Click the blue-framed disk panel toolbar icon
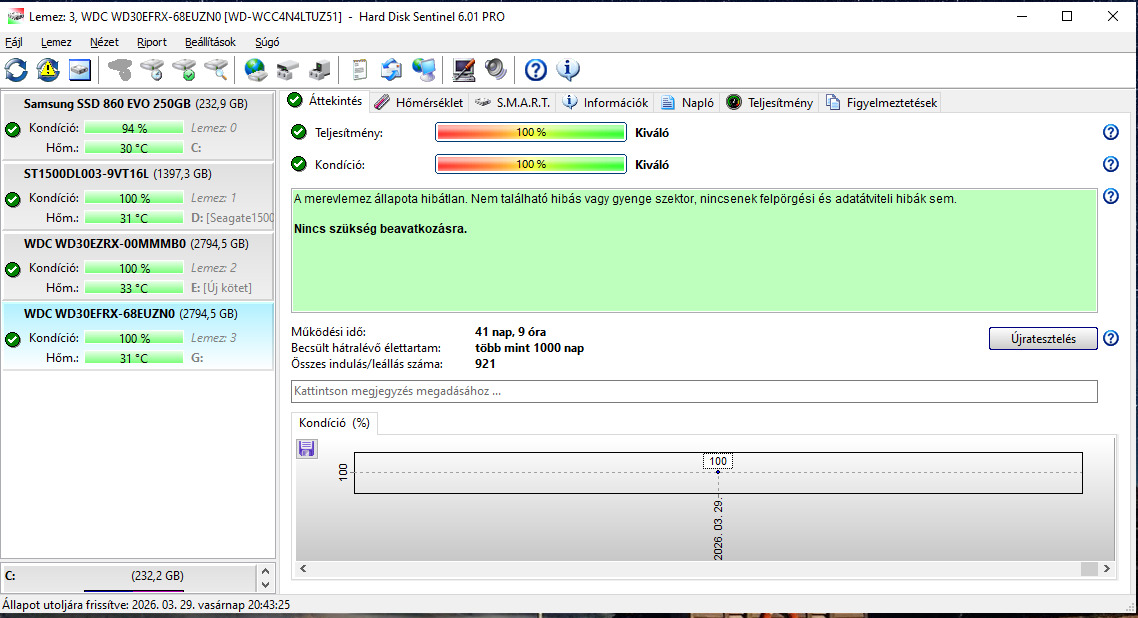Screen dimensions: 1138x618 80,70
